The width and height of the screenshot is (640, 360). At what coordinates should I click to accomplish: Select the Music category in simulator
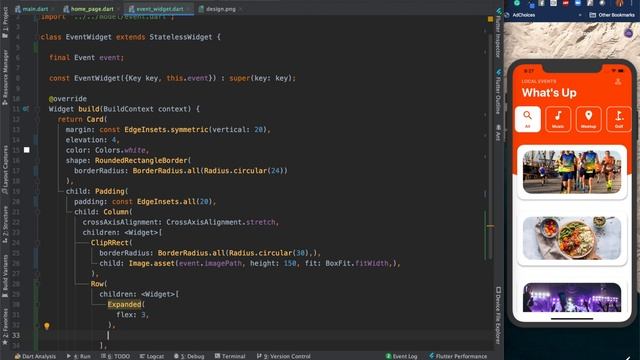pyautogui.click(x=558, y=119)
